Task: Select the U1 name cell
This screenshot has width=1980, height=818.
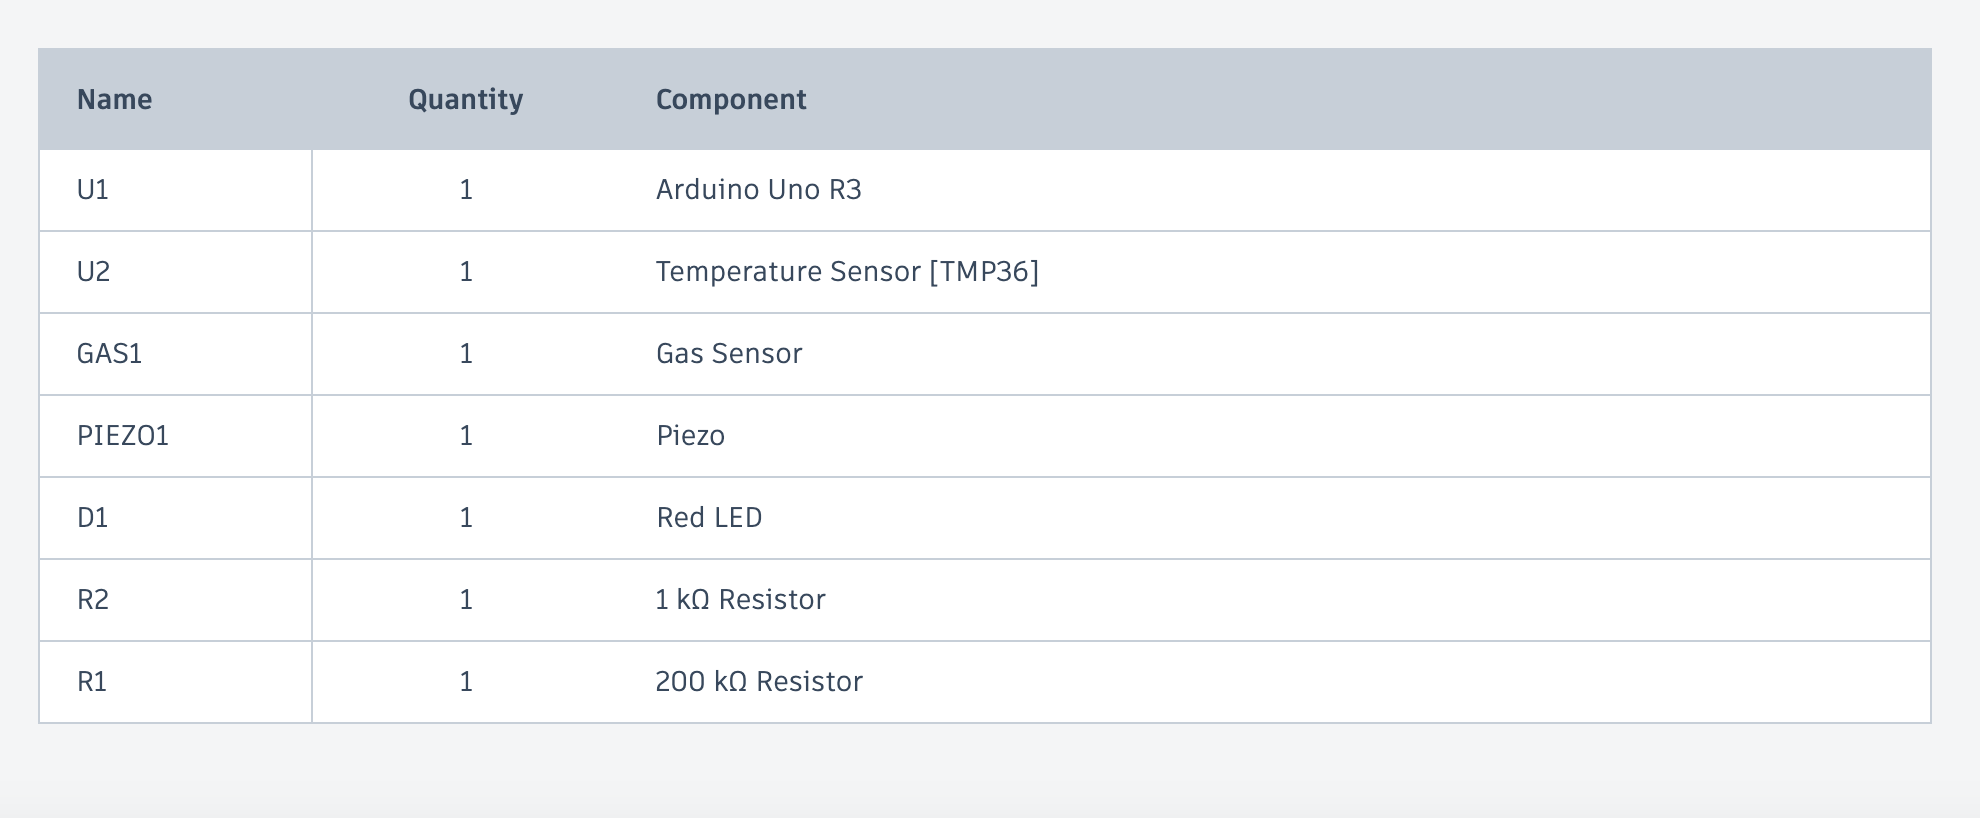Action: tap(176, 190)
